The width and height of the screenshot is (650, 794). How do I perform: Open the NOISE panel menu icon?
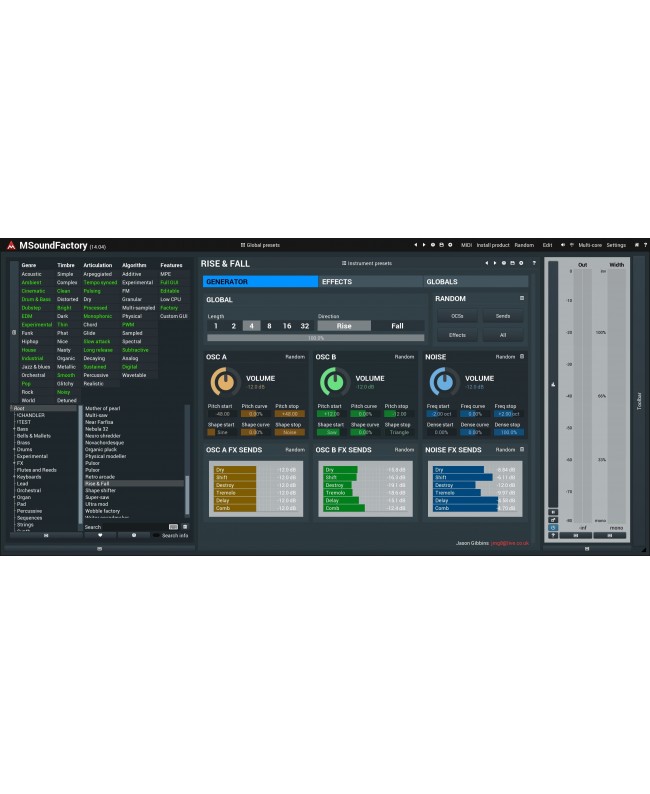point(522,356)
